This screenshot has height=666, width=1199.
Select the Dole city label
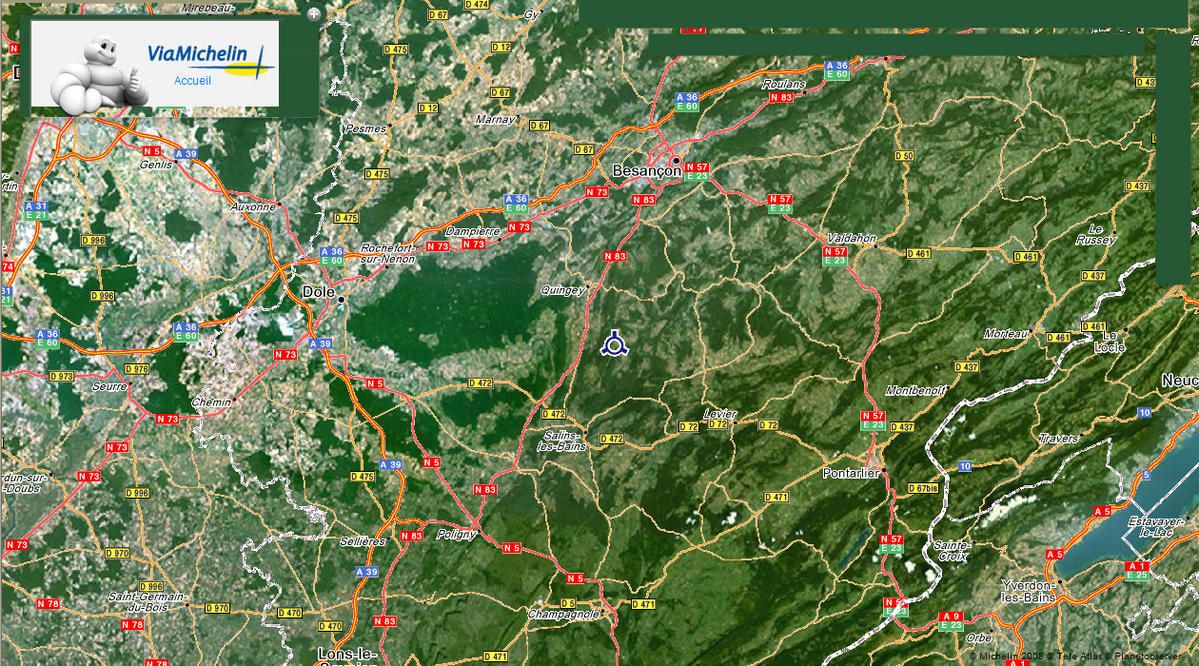pyautogui.click(x=318, y=292)
